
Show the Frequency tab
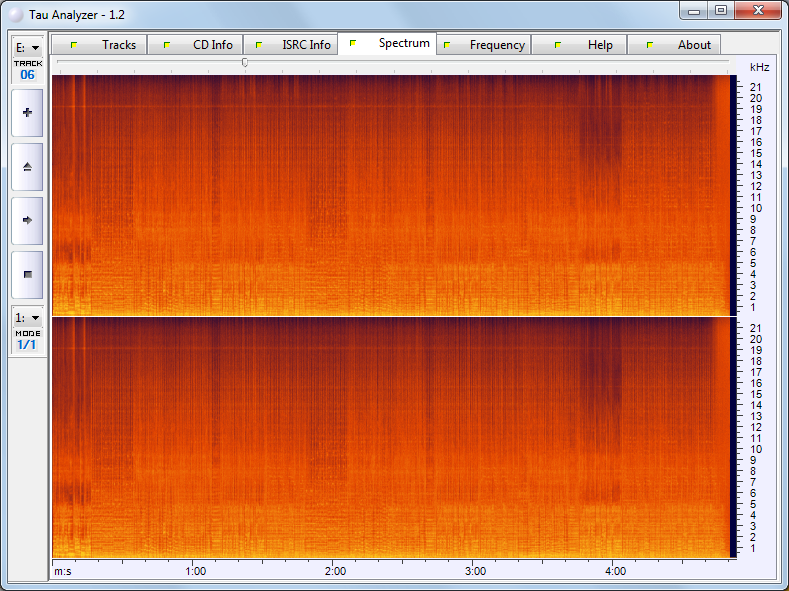coord(483,45)
